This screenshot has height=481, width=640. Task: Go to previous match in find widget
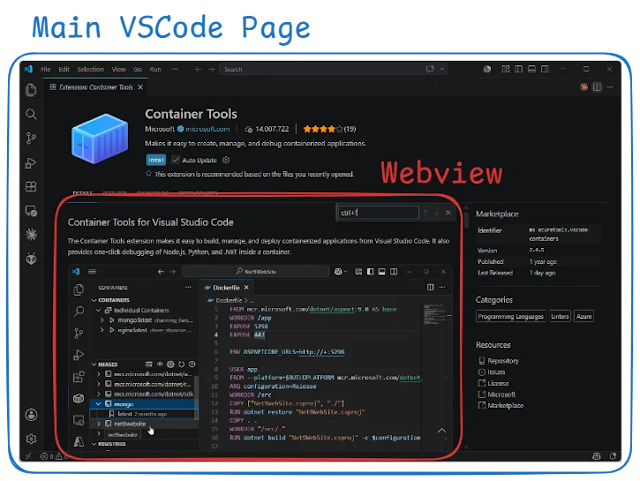[425, 213]
